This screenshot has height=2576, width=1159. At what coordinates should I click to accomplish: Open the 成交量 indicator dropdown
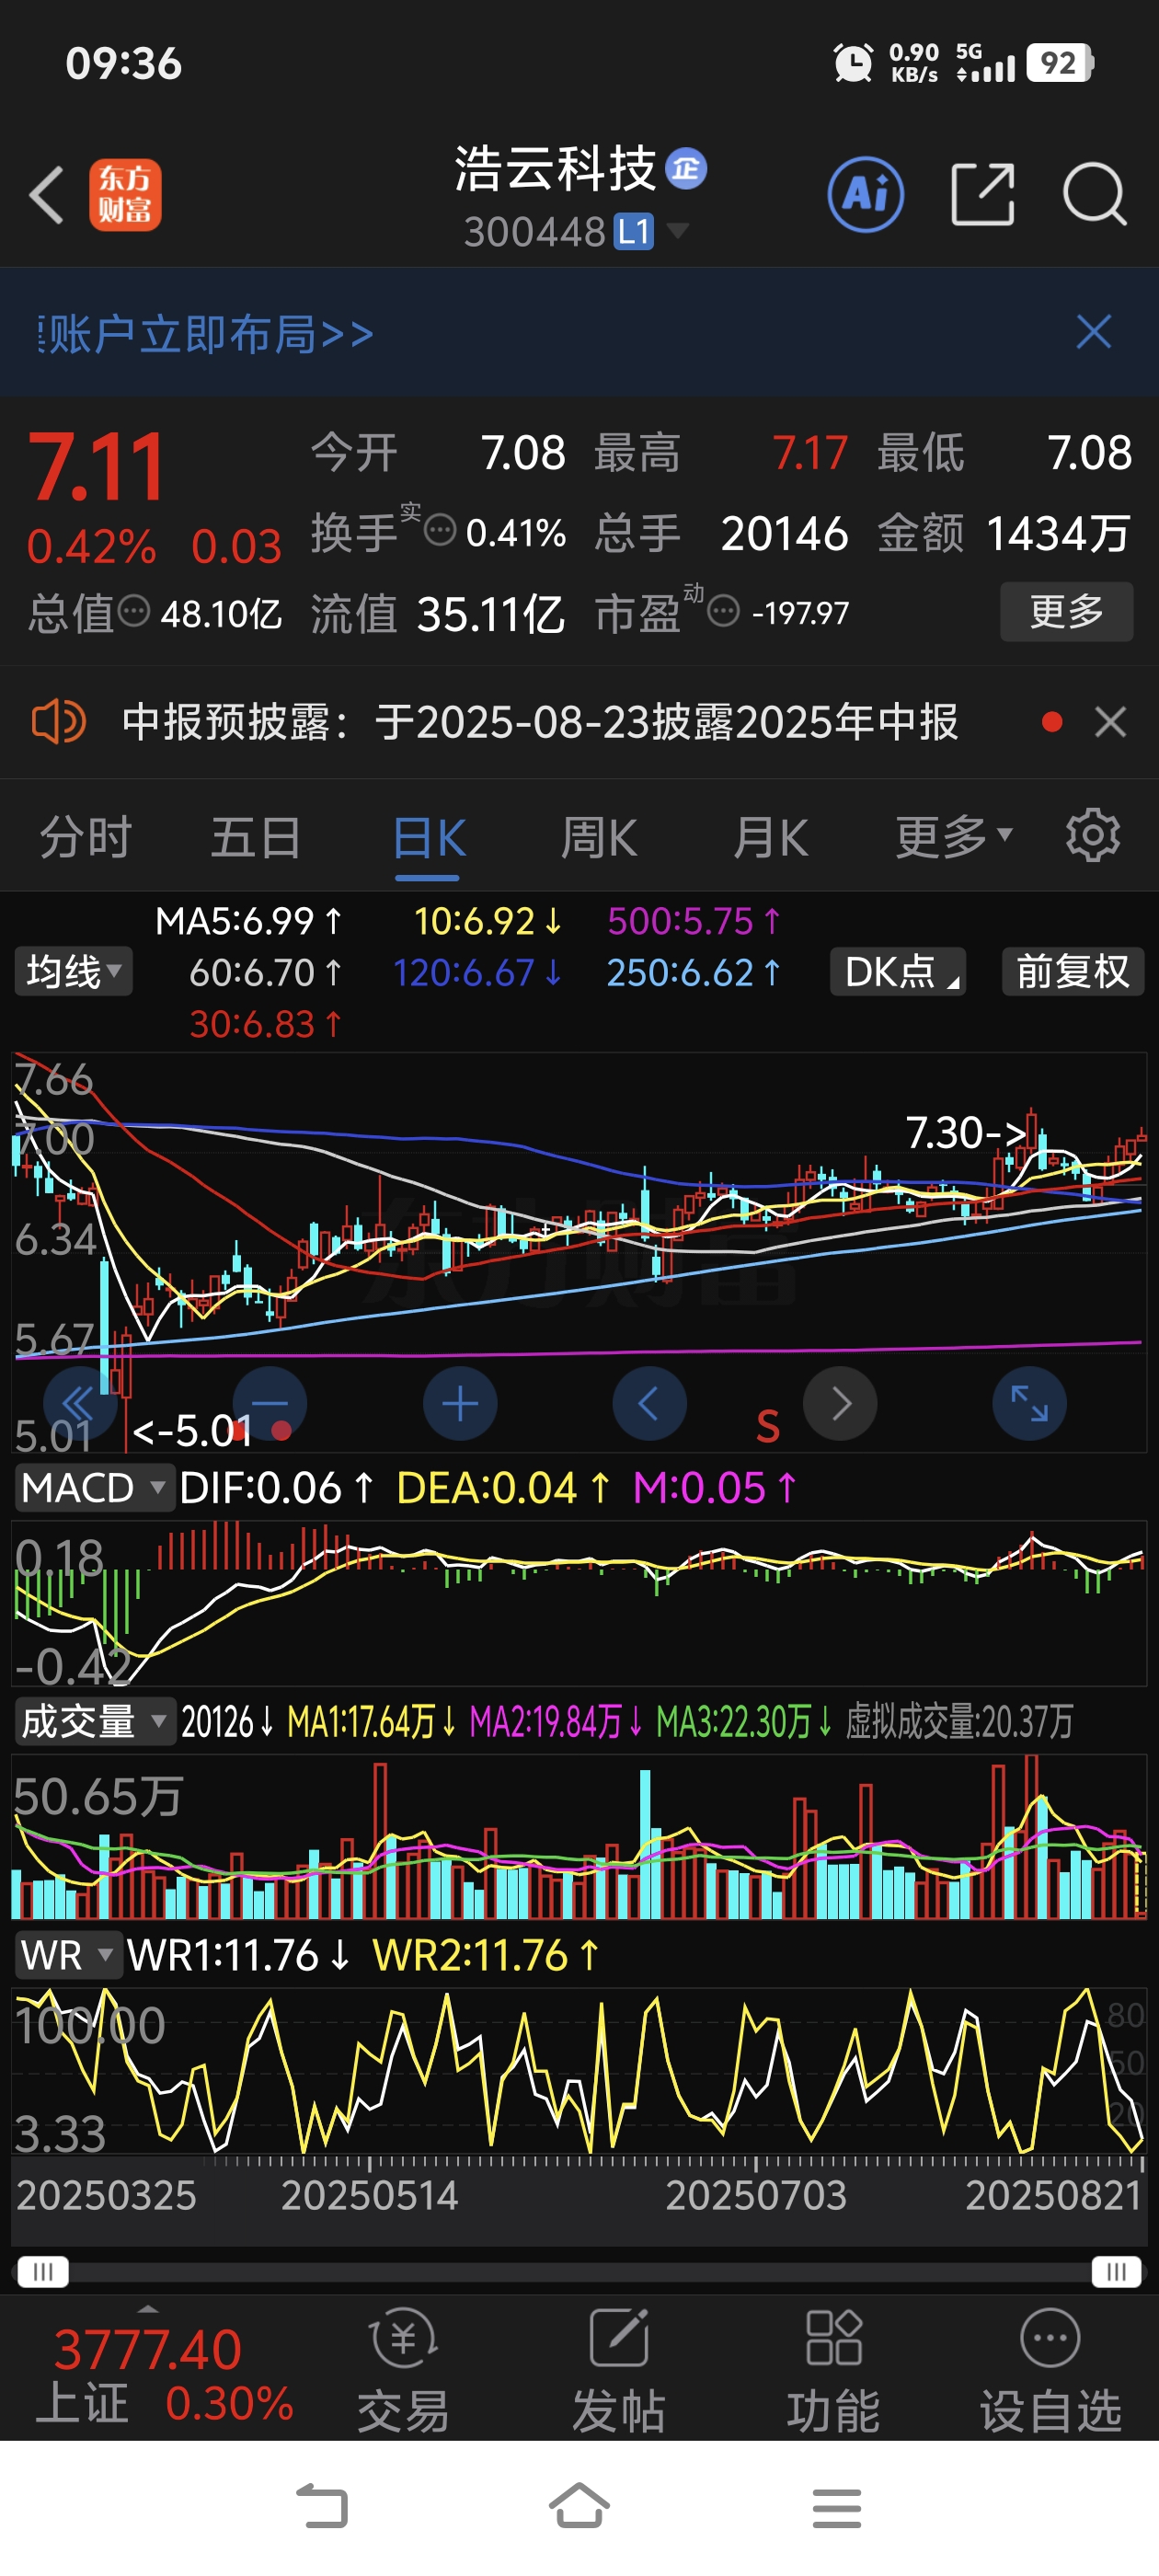click(94, 1722)
